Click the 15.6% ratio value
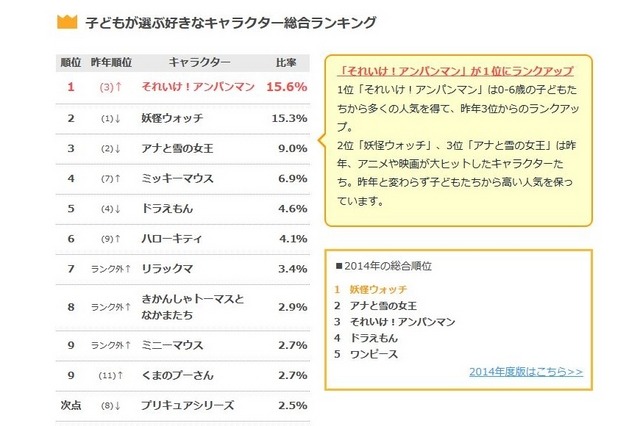The width and height of the screenshot is (640, 426). click(287, 87)
